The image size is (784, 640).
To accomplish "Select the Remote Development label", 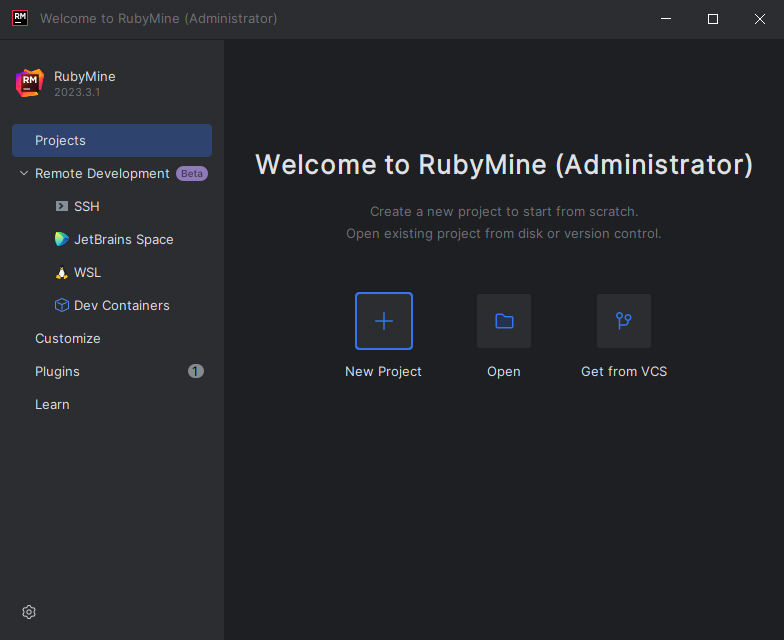I will (x=102, y=174).
